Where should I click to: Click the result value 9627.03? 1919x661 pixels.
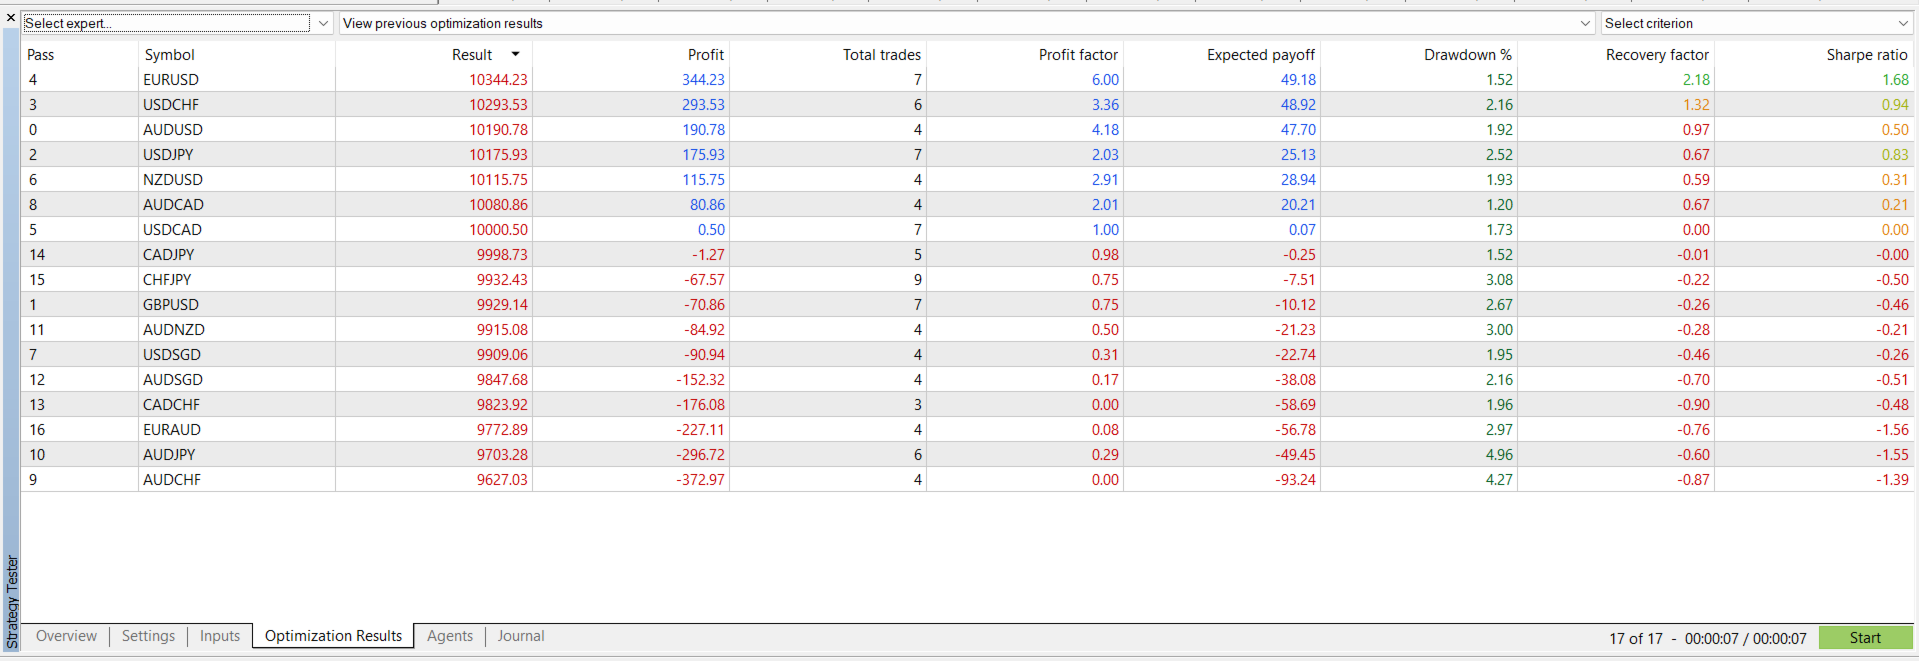(x=502, y=480)
